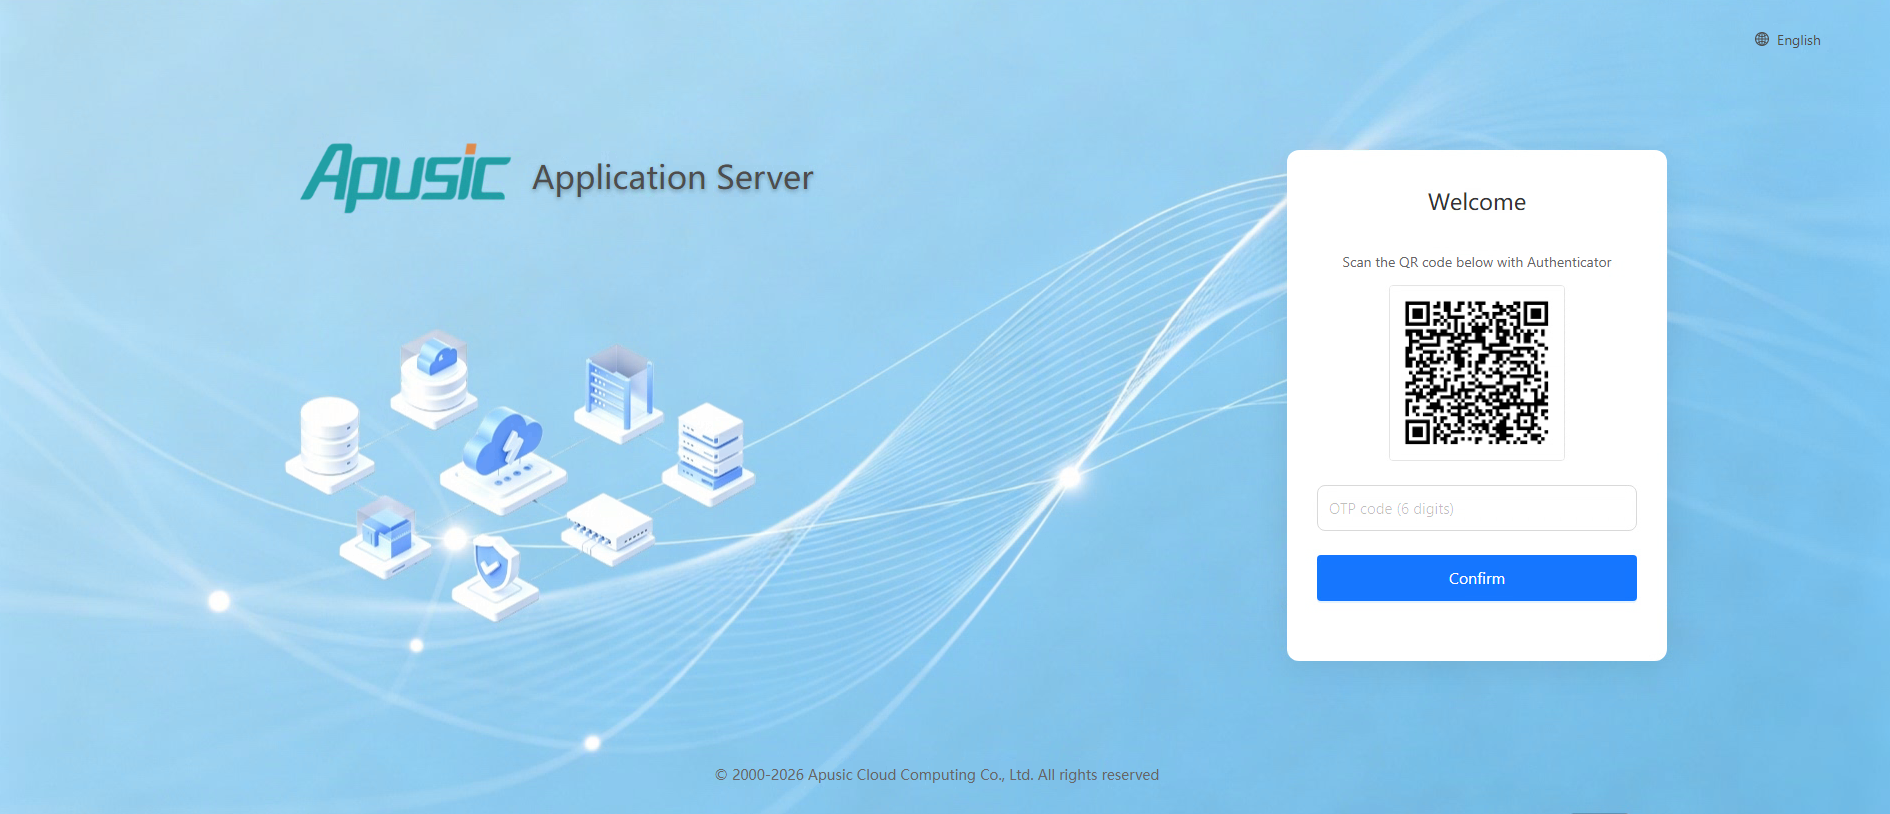The image size is (1890, 814).
Task: Focus the OTP code input field
Action: (1476, 508)
